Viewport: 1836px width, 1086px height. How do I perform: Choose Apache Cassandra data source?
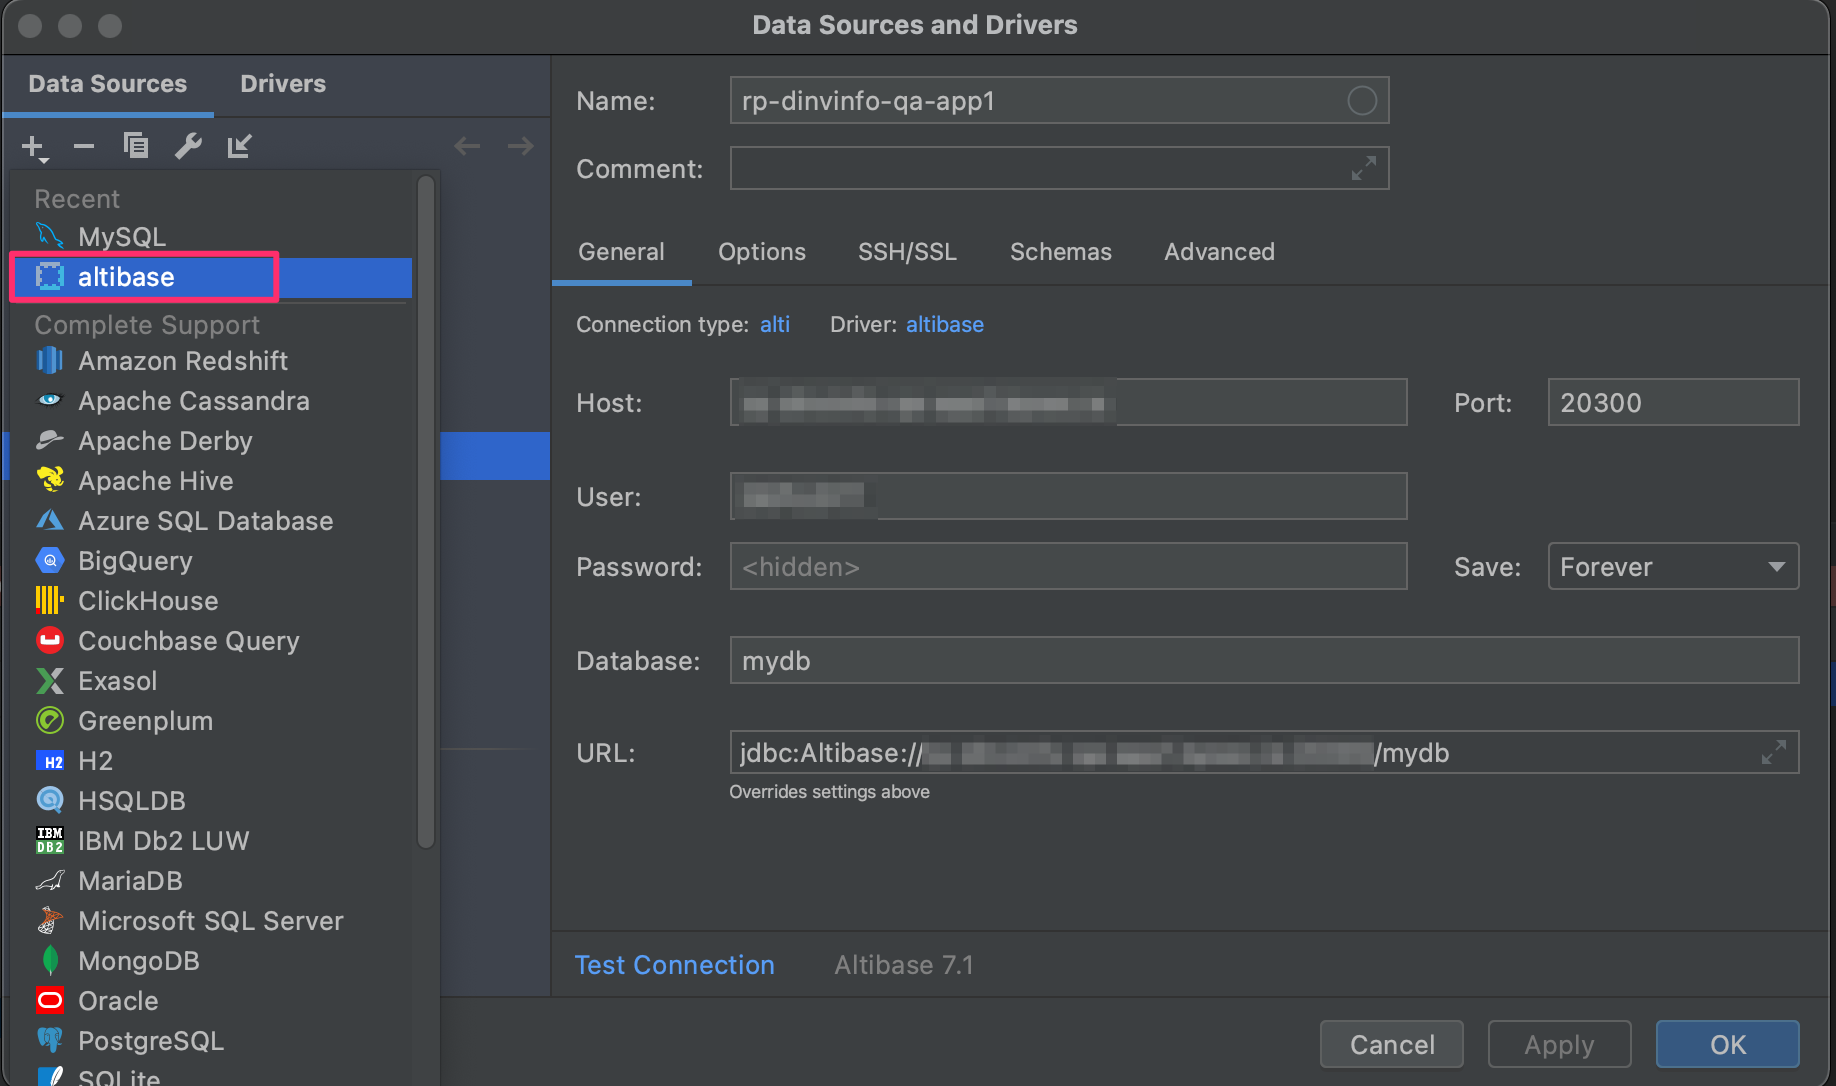pyautogui.click(x=212, y=401)
